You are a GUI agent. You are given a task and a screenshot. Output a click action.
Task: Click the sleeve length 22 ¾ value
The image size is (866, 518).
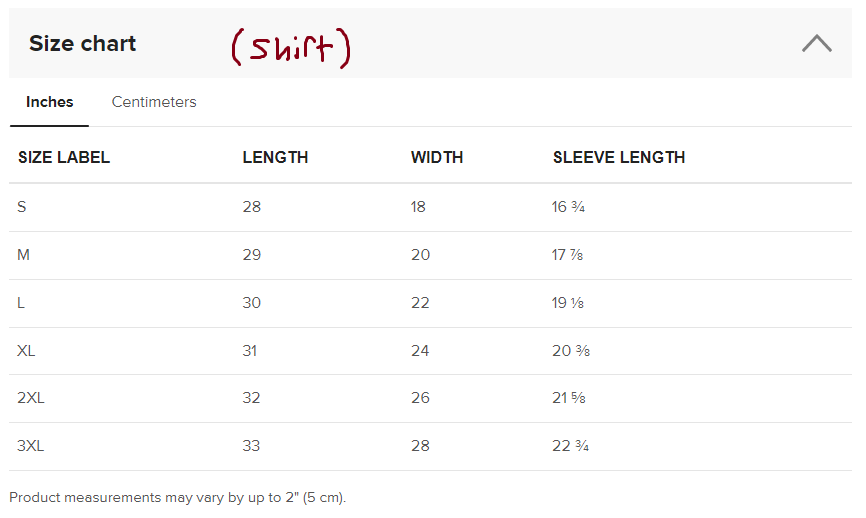pos(570,446)
